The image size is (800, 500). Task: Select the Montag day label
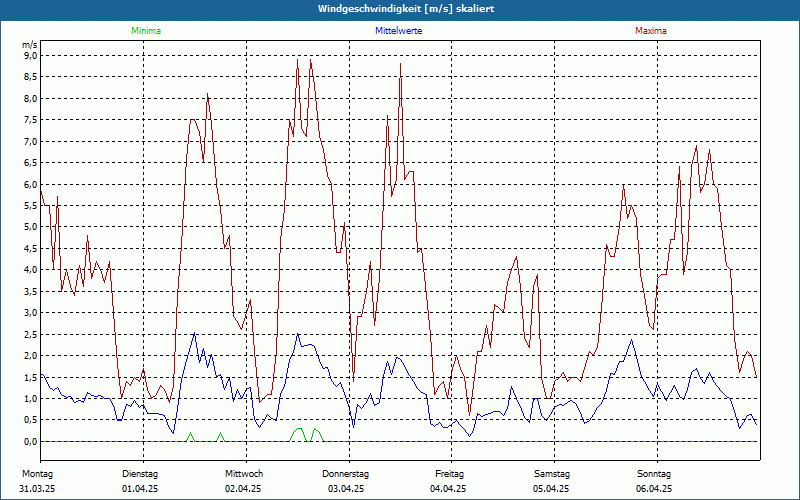[x=37, y=474]
